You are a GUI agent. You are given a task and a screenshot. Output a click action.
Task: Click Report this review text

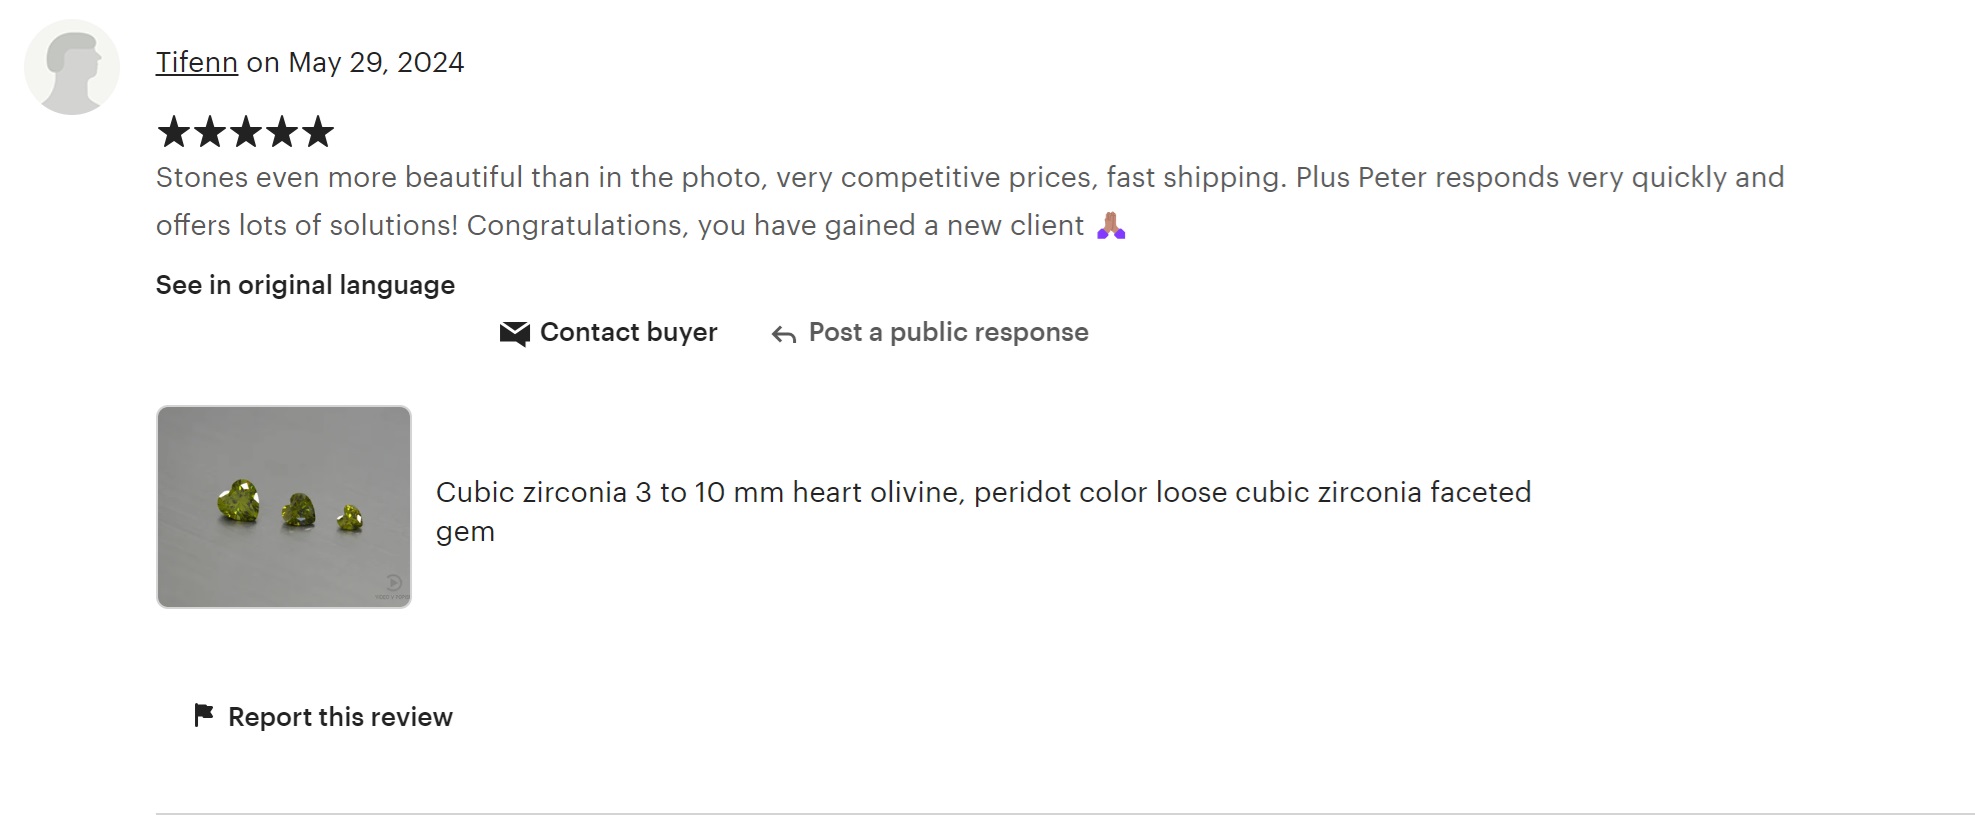pos(340,717)
